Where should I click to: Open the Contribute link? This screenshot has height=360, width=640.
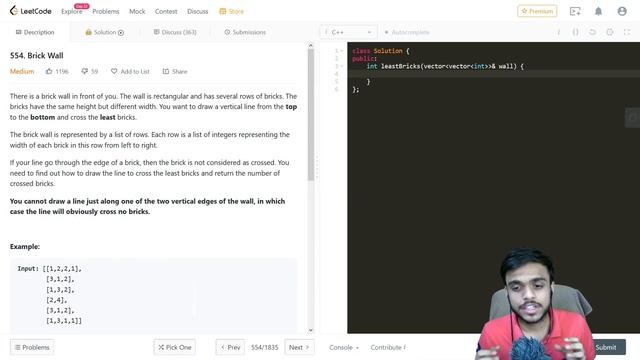click(388, 347)
